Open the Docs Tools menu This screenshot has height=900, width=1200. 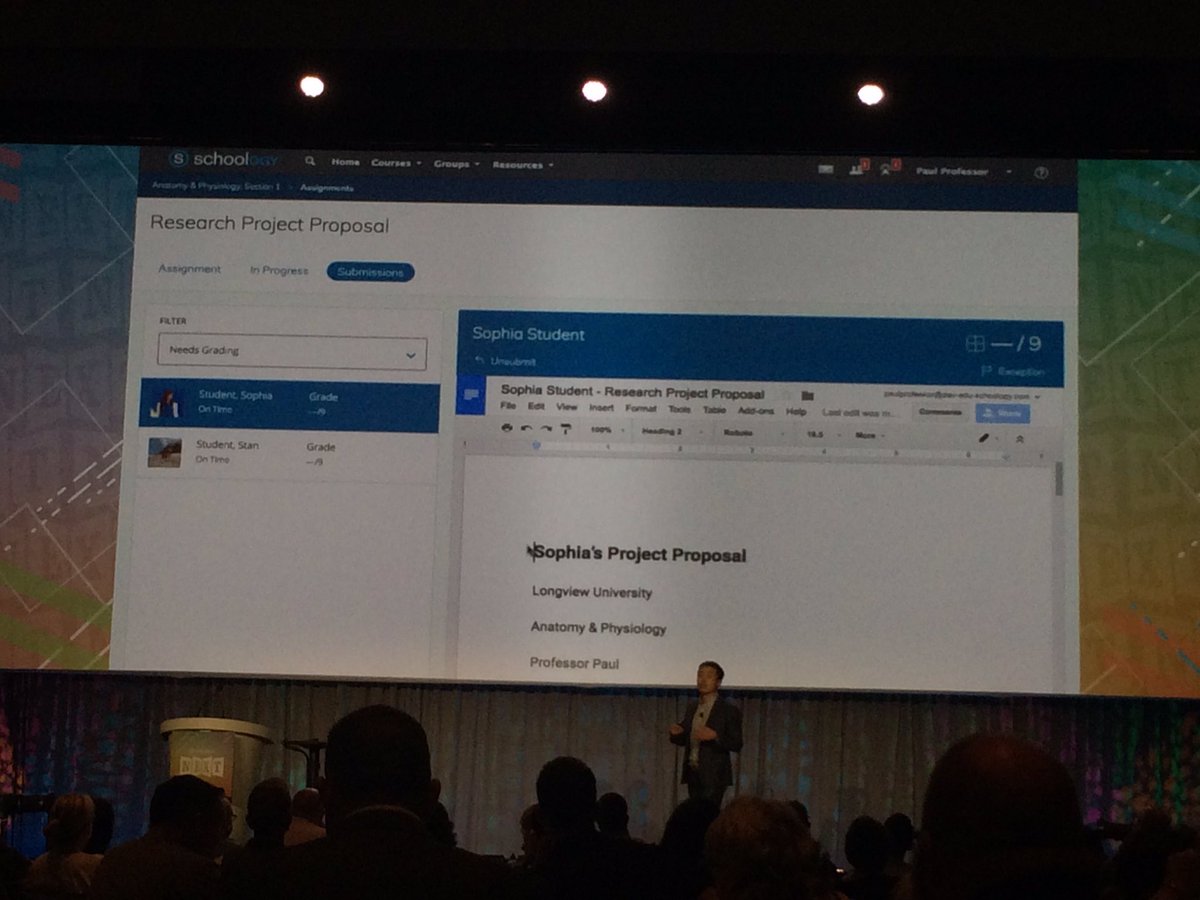click(x=679, y=409)
